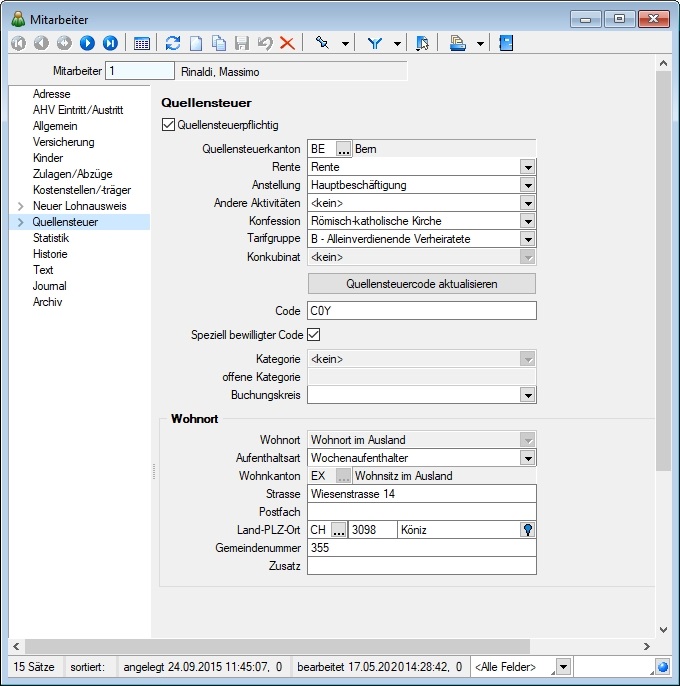The width and height of the screenshot is (680, 686).
Task: Open the filter dropdown arrow
Action: (397, 44)
